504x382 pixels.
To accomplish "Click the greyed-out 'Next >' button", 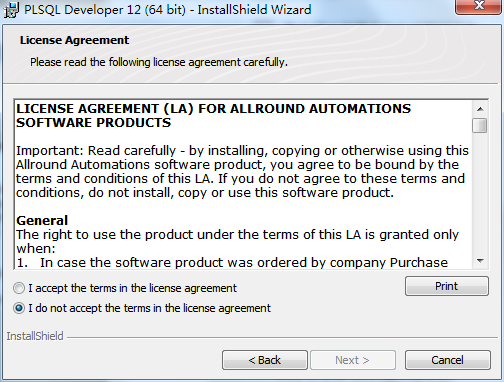I will [353, 360].
